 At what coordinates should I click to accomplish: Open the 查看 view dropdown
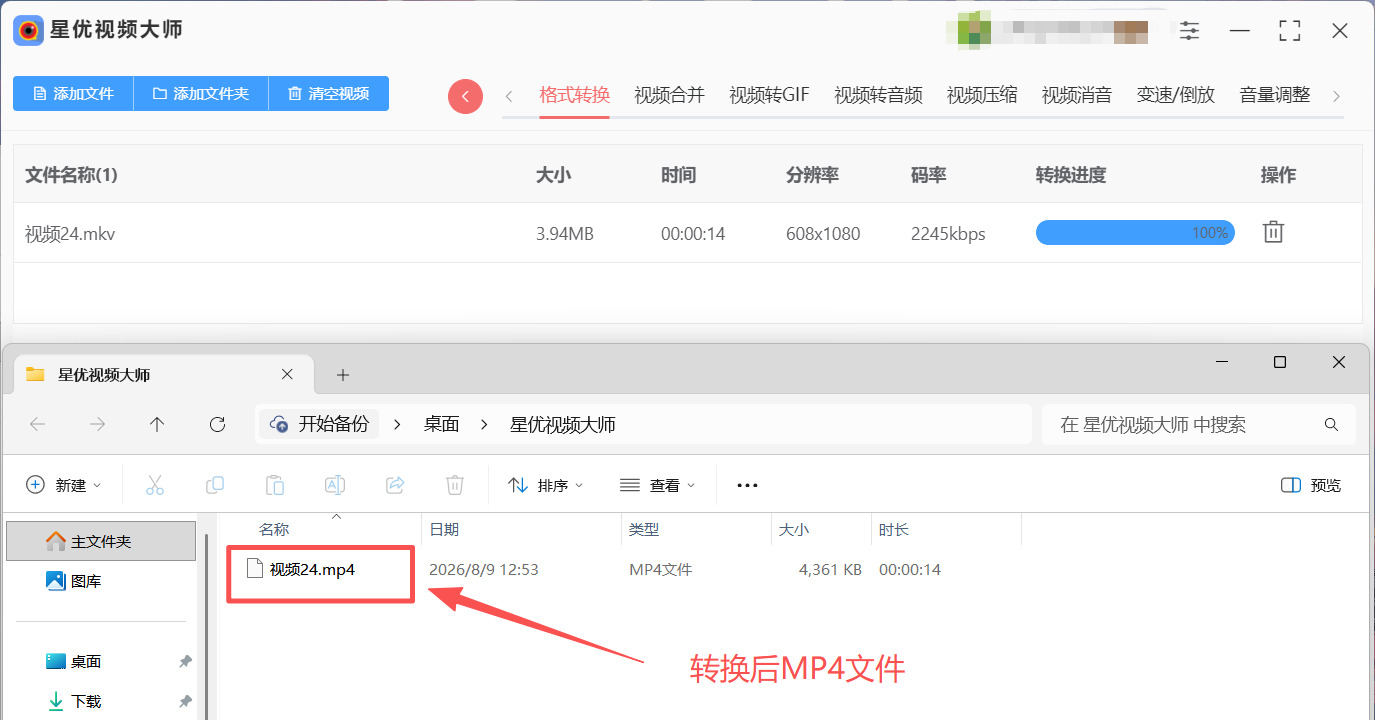[x=658, y=485]
